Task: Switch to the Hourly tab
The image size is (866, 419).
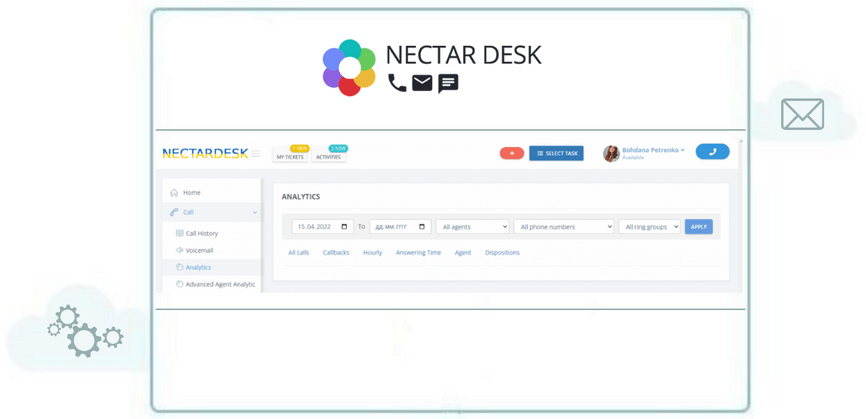Action: [372, 253]
